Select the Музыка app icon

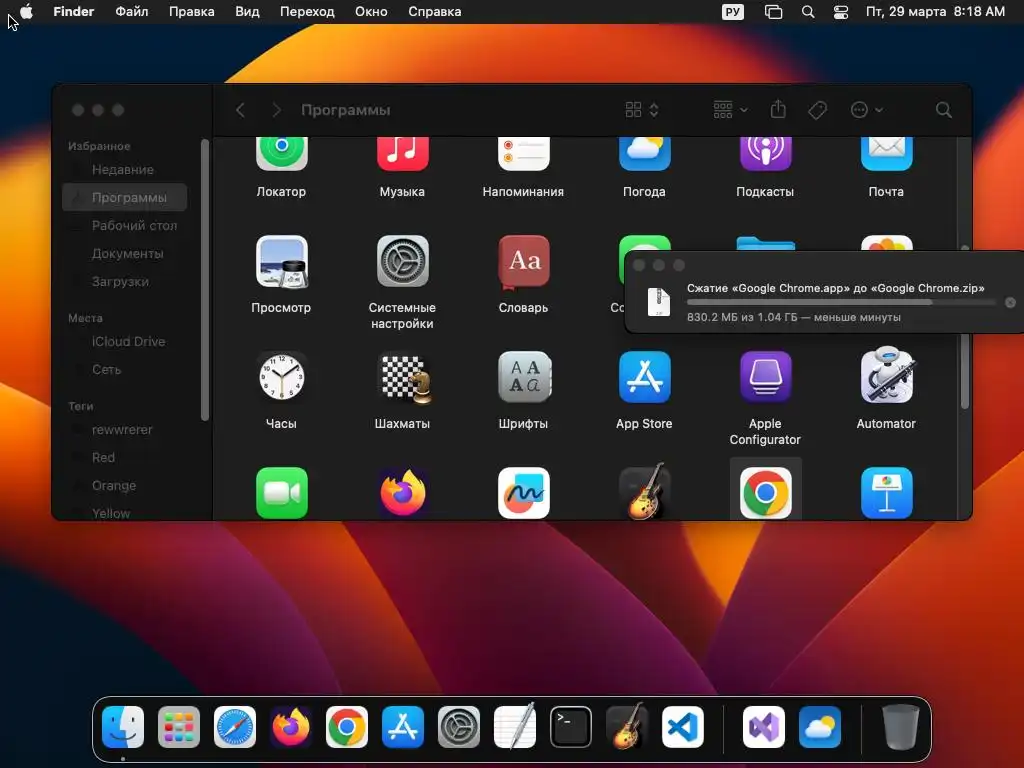402,155
